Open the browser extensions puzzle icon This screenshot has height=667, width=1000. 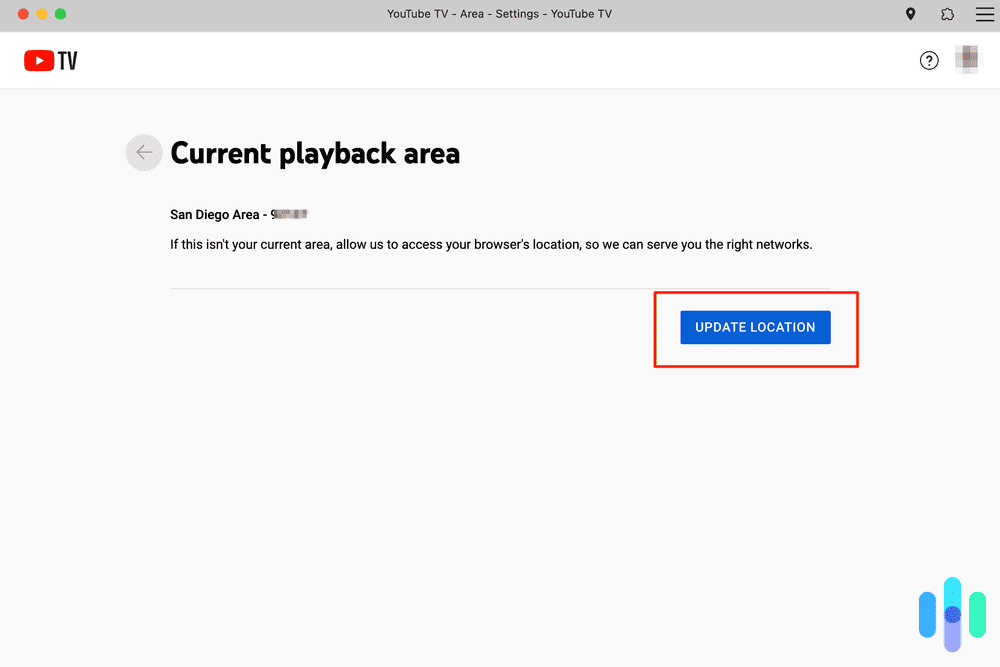coord(947,14)
